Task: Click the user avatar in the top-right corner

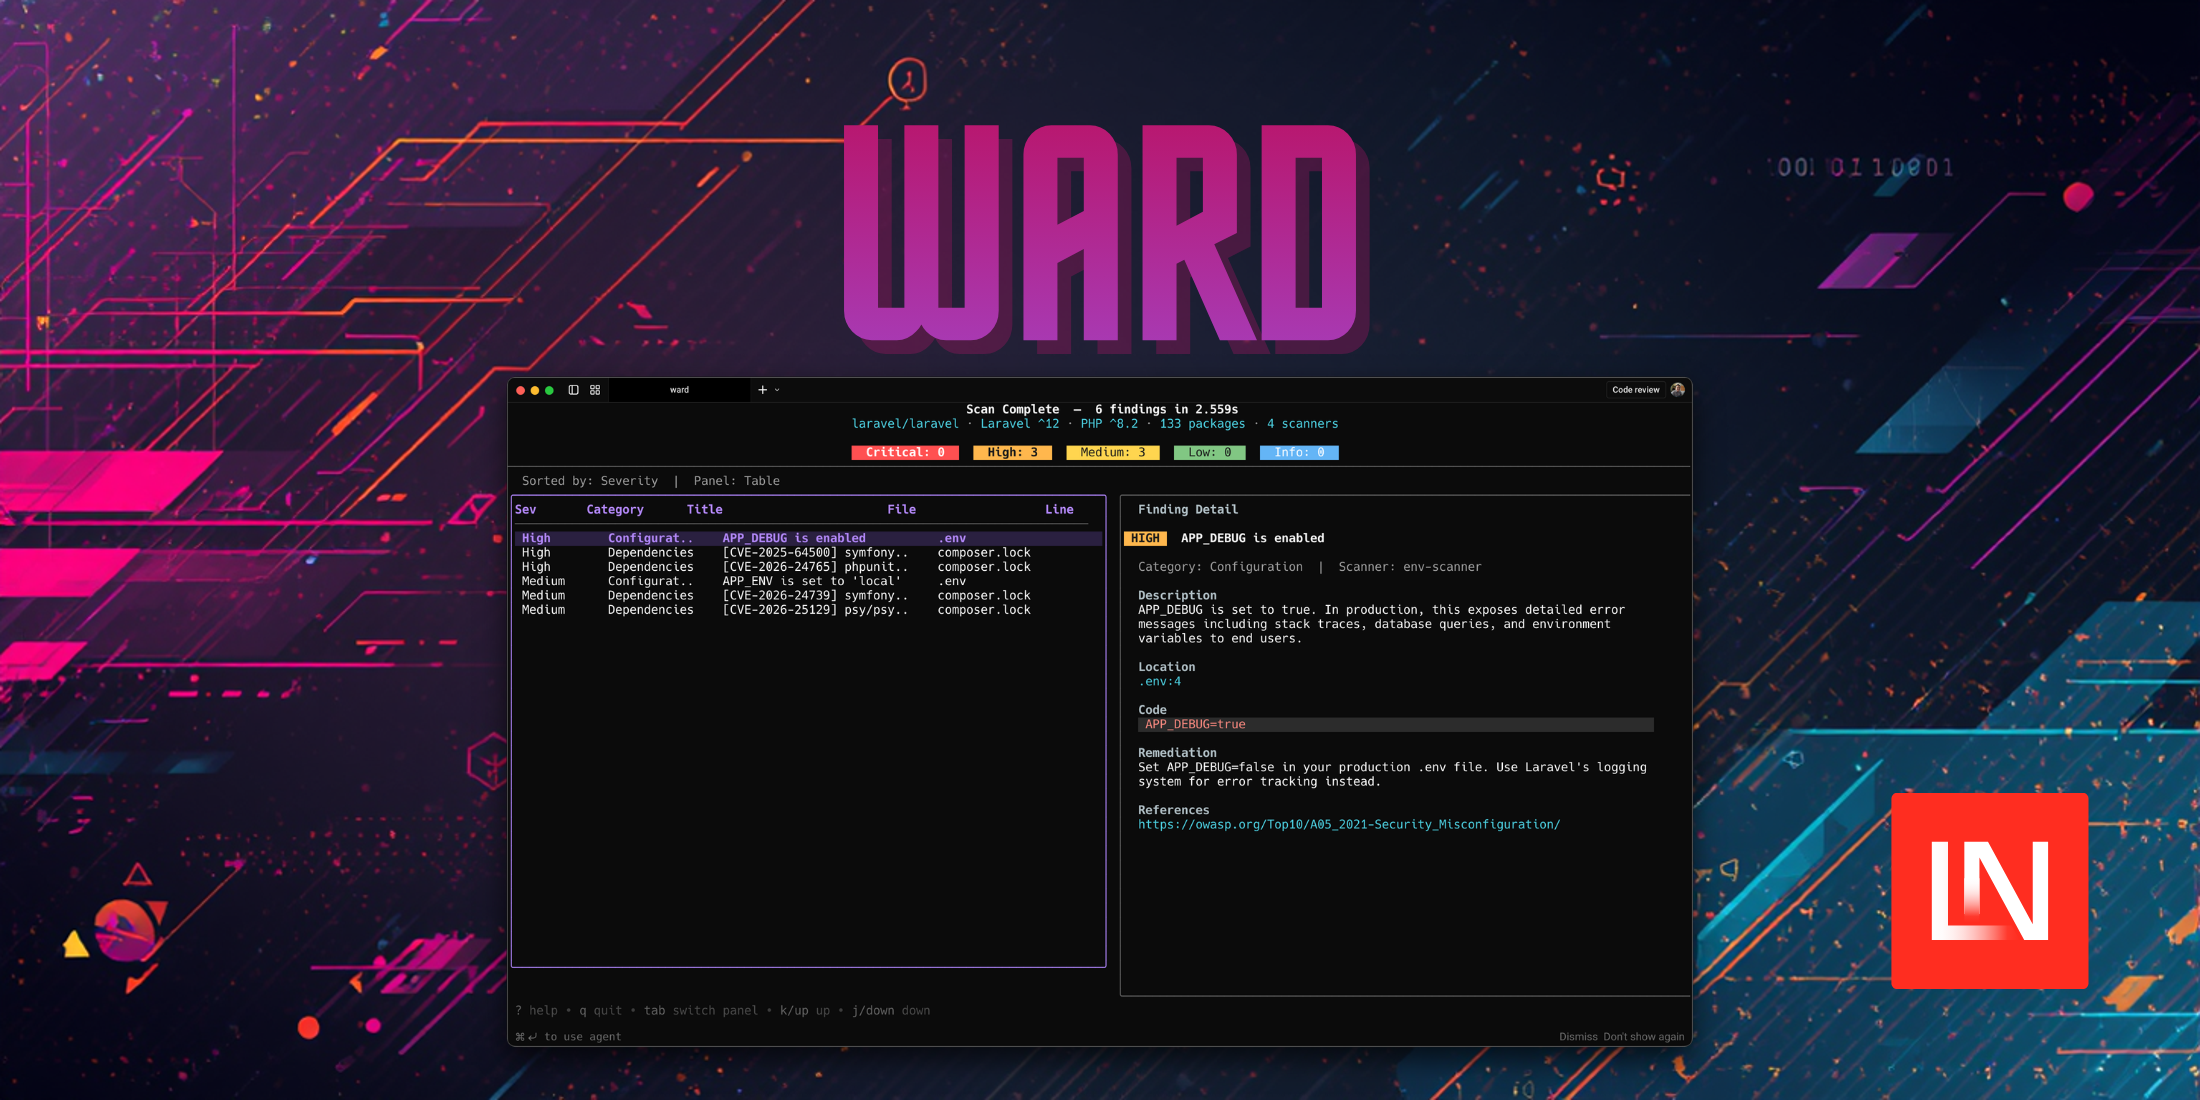Action: 1678,390
